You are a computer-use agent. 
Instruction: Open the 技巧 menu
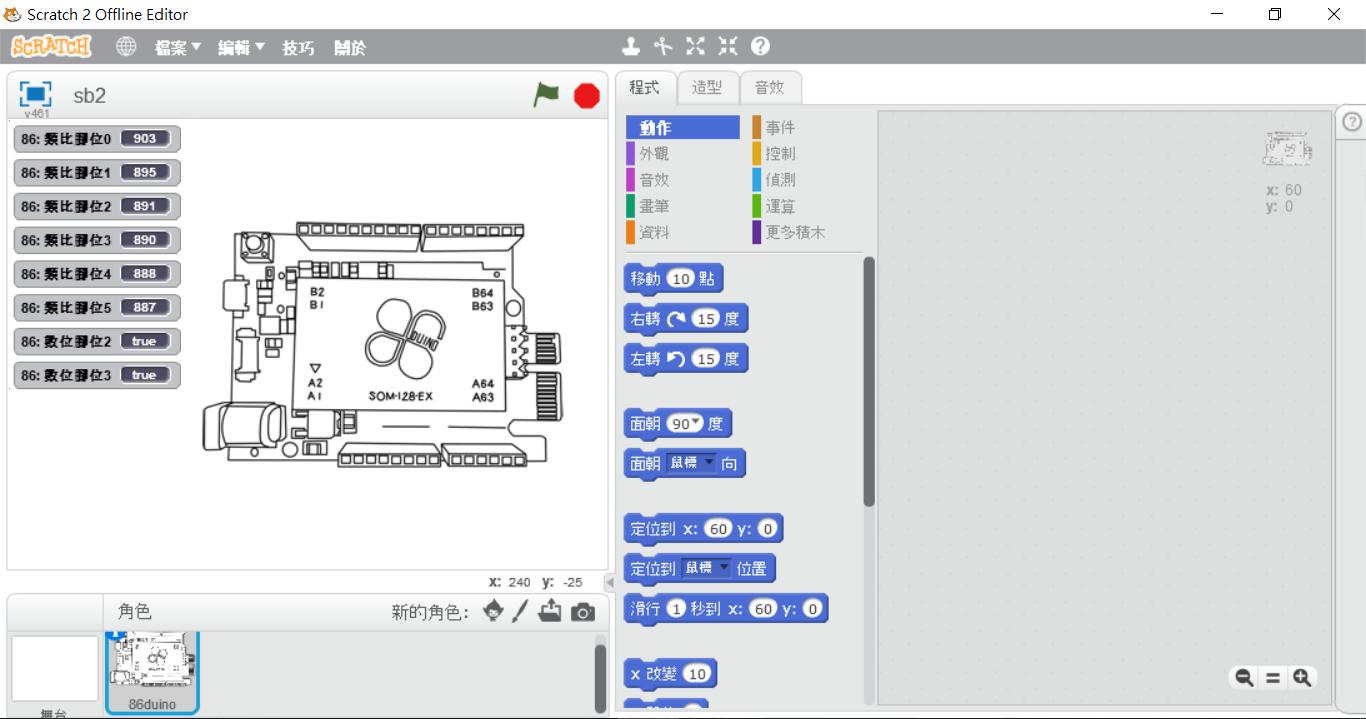(298, 47)
